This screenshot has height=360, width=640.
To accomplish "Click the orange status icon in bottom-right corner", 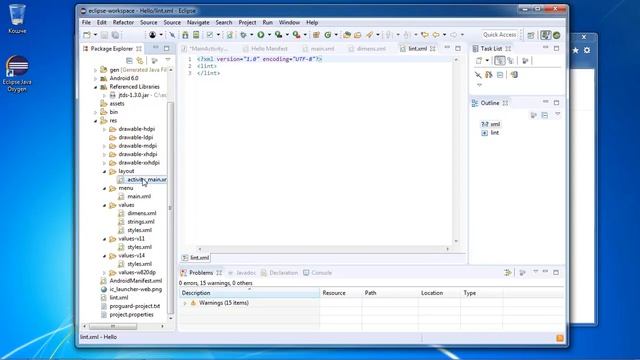I will (x=560, y=338).
